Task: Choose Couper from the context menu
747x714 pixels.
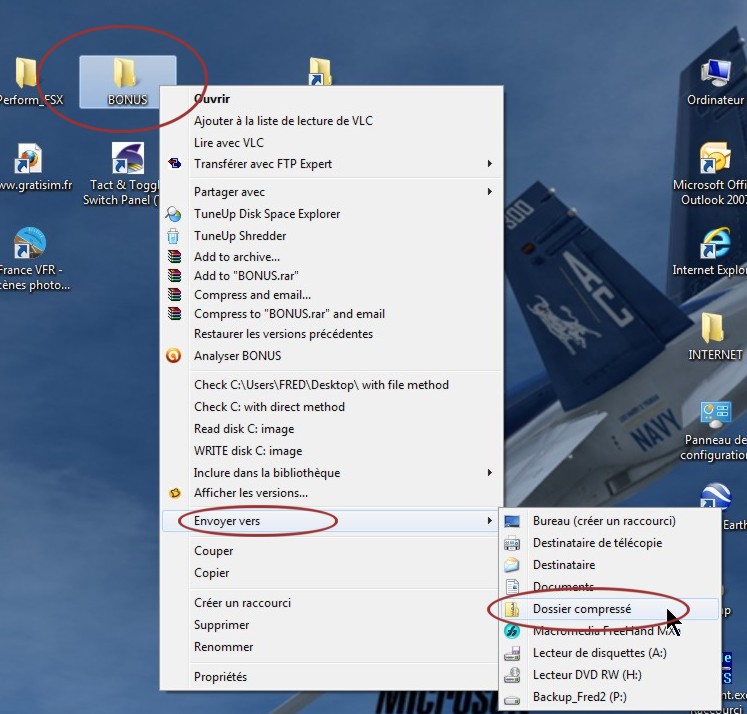Action: coord(213,551)
